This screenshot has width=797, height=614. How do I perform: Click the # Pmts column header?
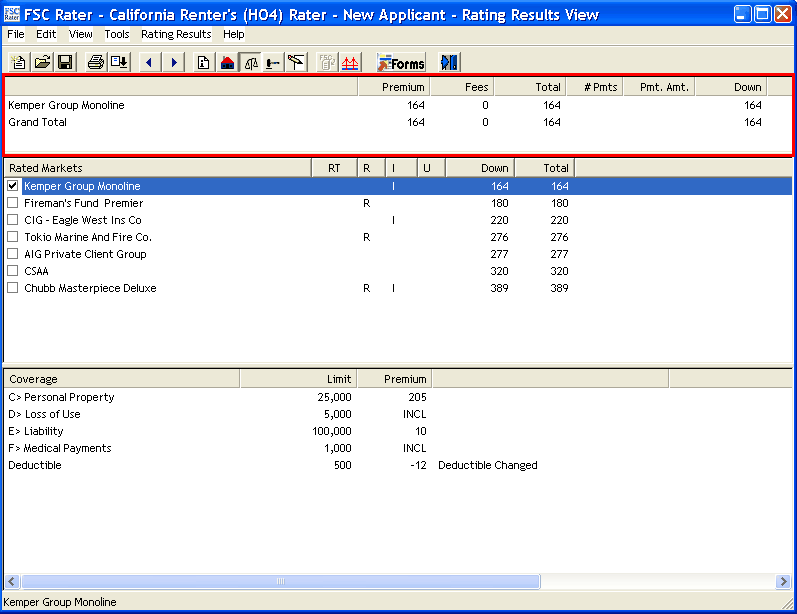pos(595,87)
